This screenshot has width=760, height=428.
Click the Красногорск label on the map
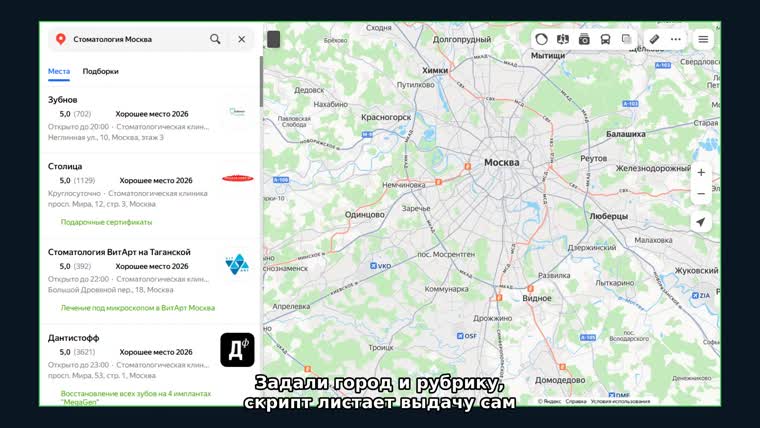click(x=386, y=117)
